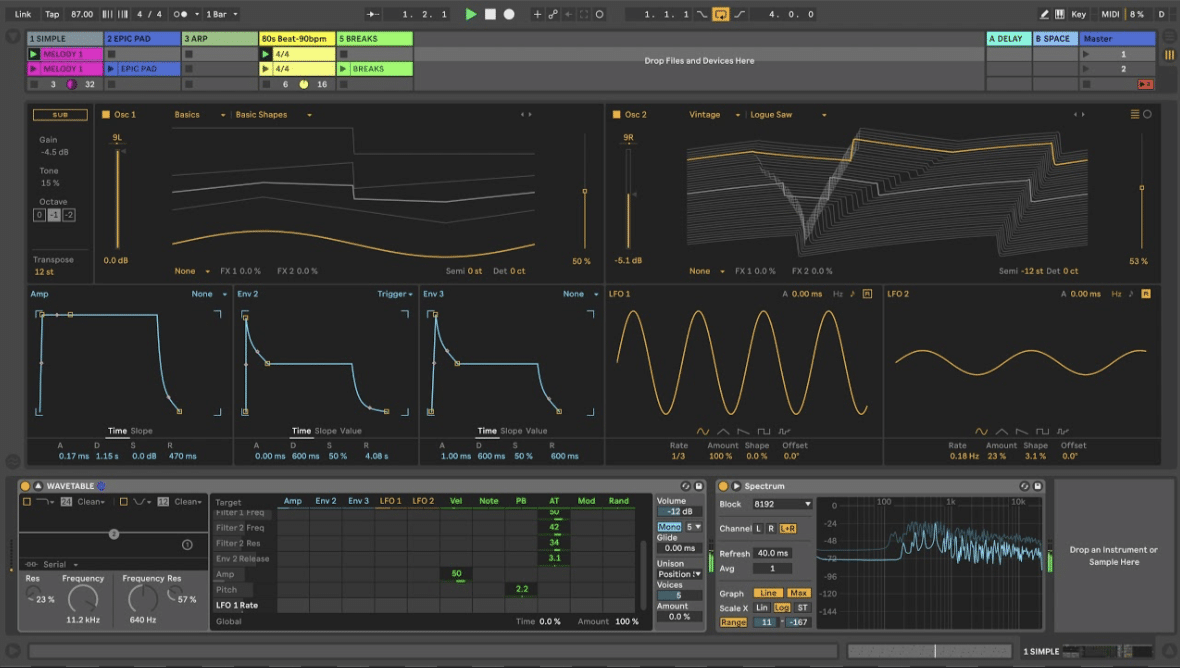1180x668 pixels.
Task: Toggle Filter 1 on/off square
Action: pyautogui.click(x=27, y=502)
